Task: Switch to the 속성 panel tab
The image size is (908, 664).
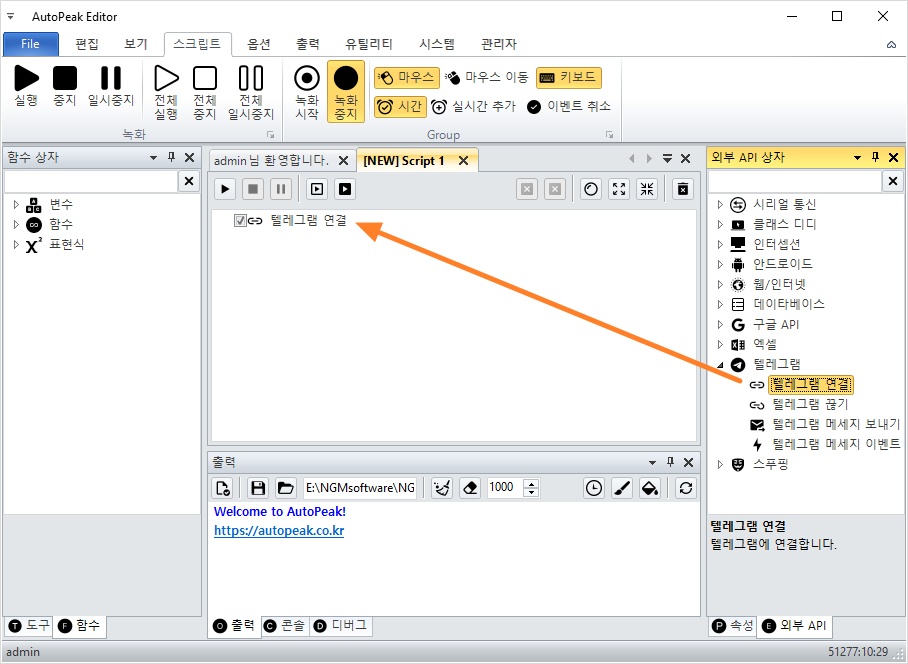Action: (733, 625)
